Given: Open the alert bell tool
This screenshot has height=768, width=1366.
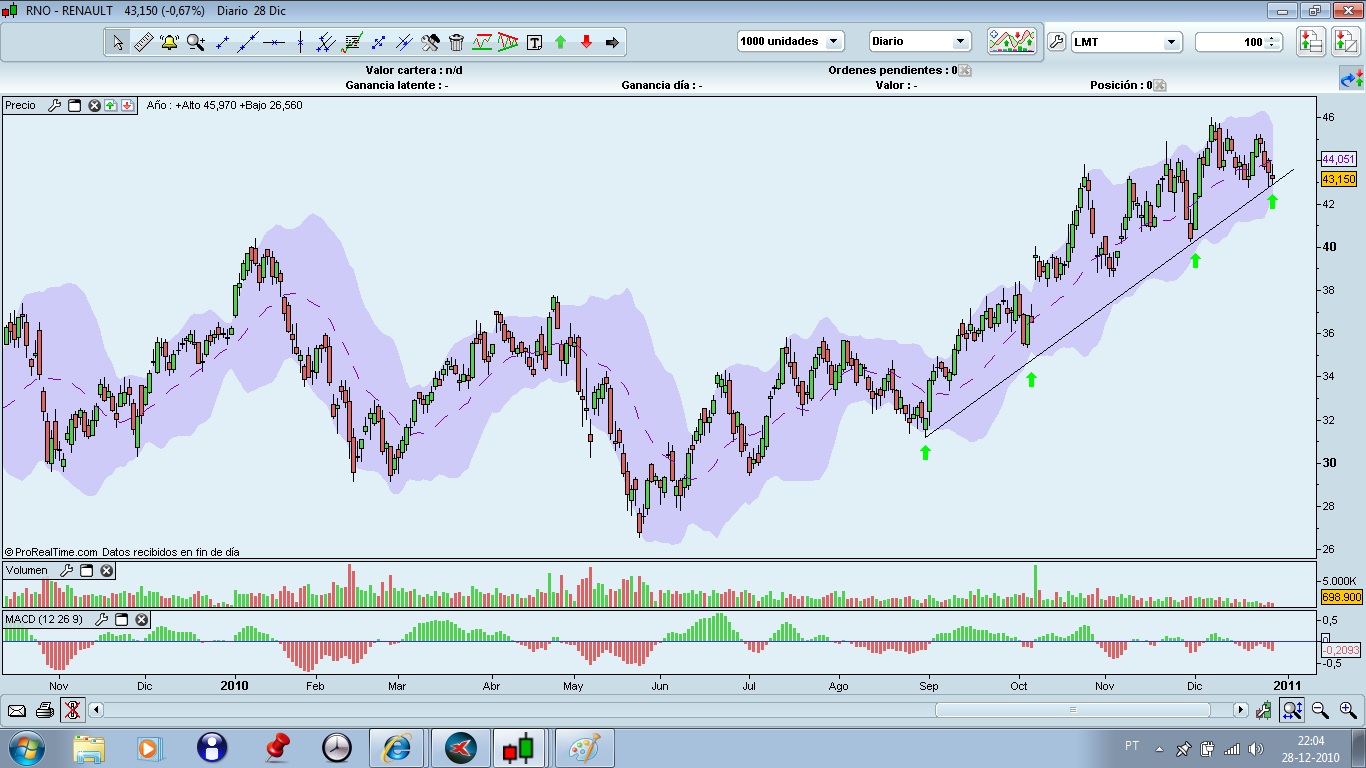Looking at the screenshot, I should pos(169,42).
